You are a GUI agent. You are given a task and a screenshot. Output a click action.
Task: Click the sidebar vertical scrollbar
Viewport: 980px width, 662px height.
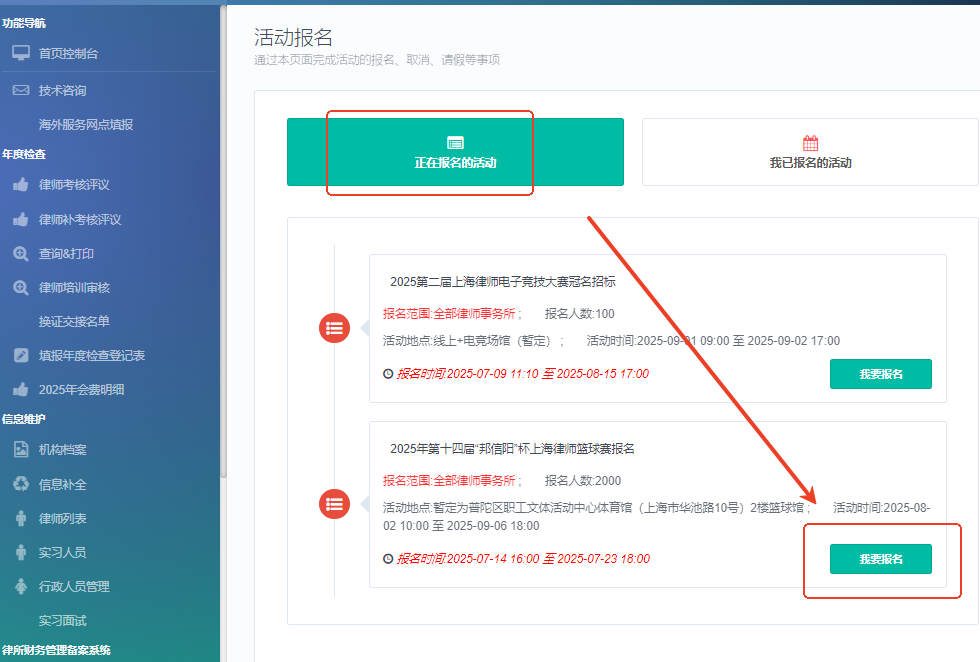(x=224, y=240)
